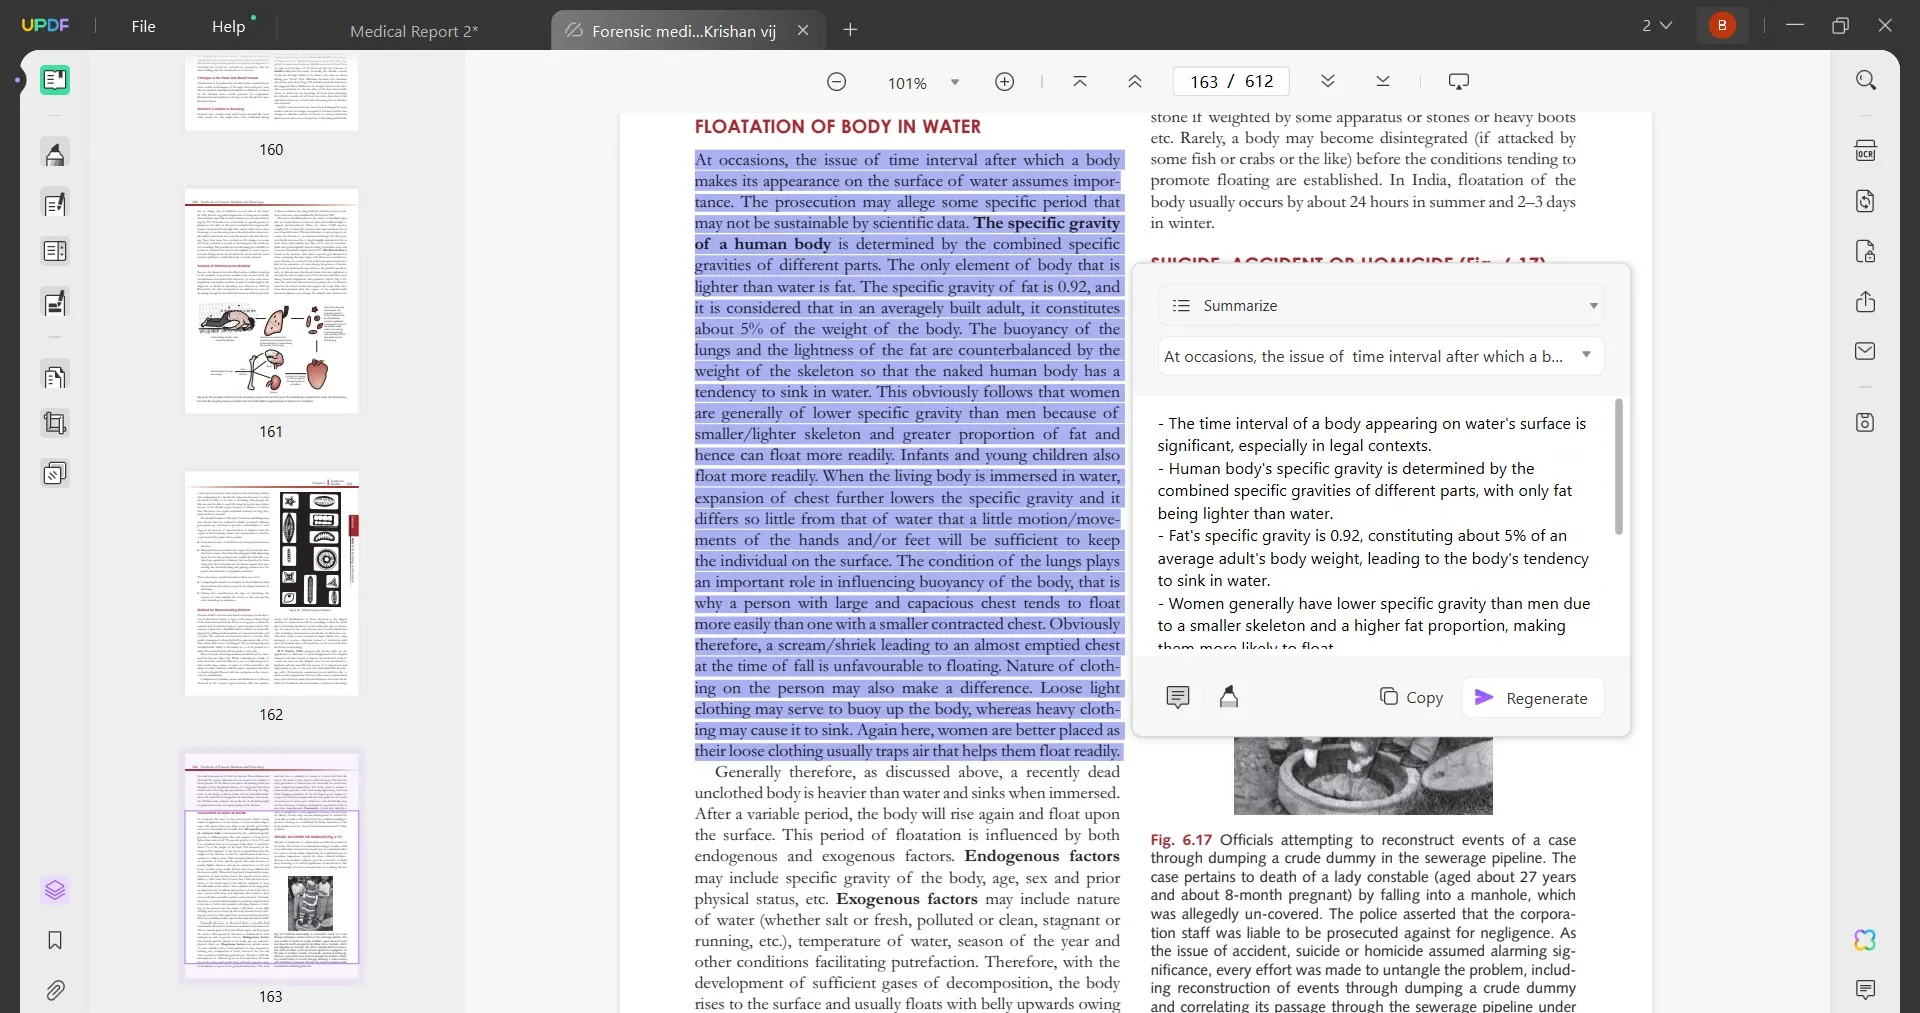This screenshot has width=1920, height=1013.
Task: Go to first page arrow
Action: (x=1080, y=82)
